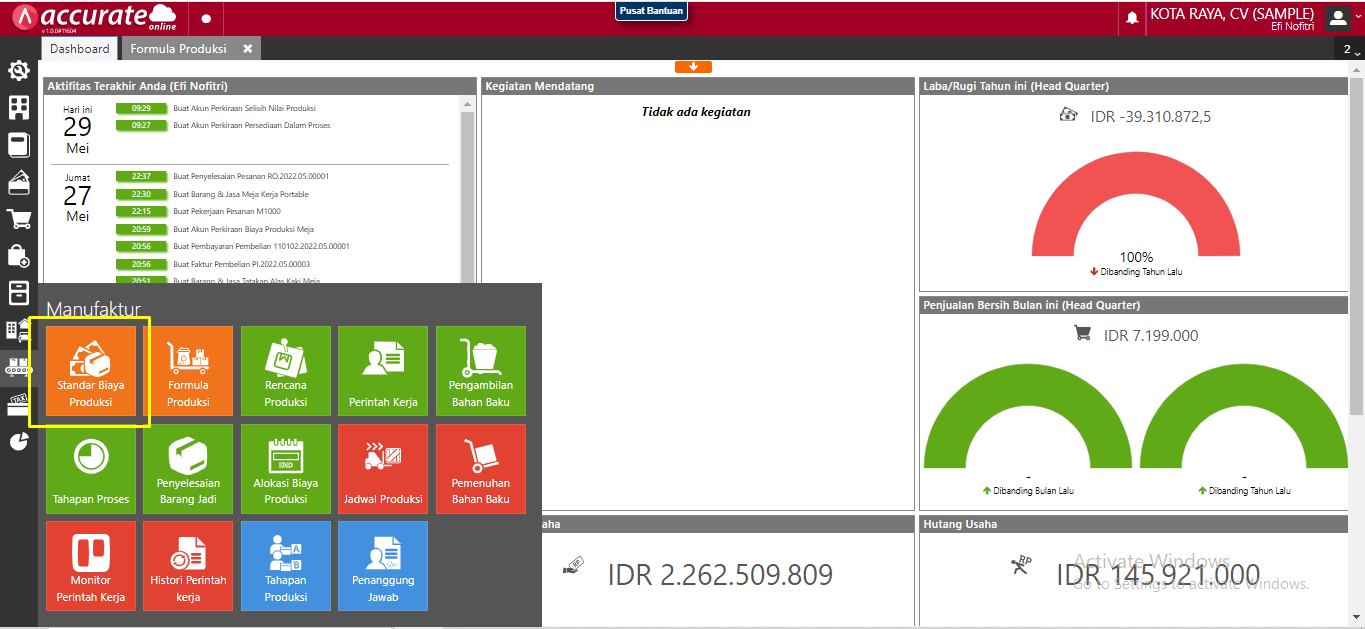Viewport: 1365px width, 629px height.
Task: Open activity Buat Akun Perkiraan Selisih Nilai Produksi
Action: pos(244,108)
